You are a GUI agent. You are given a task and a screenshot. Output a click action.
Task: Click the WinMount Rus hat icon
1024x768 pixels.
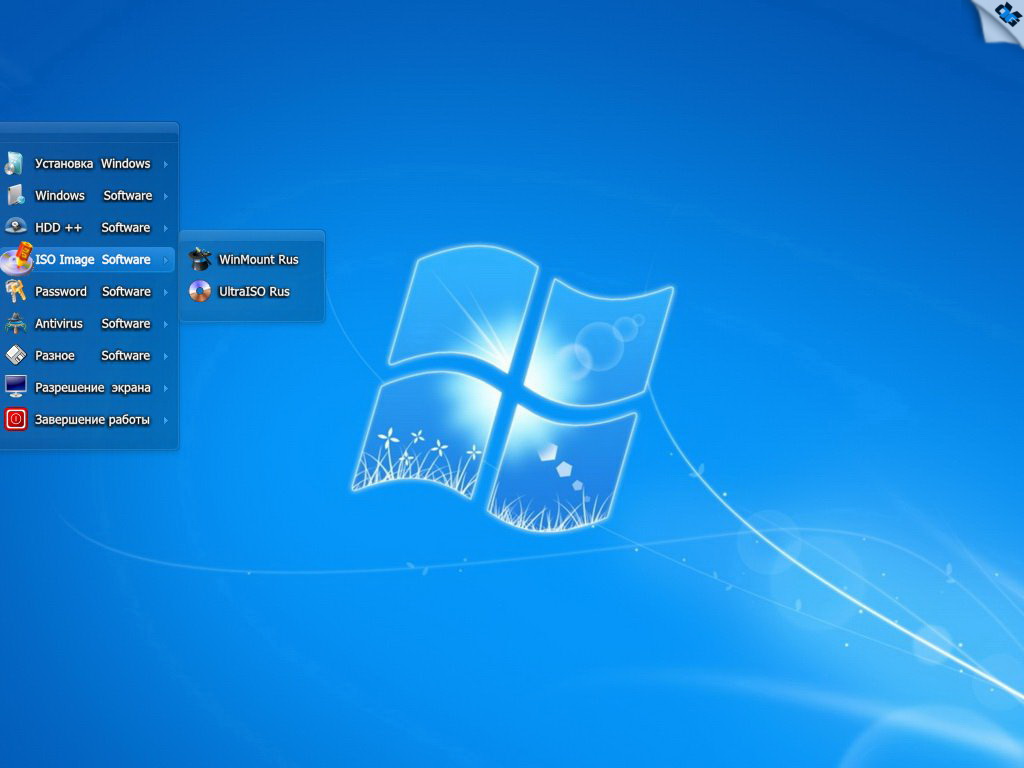point(200,259)
